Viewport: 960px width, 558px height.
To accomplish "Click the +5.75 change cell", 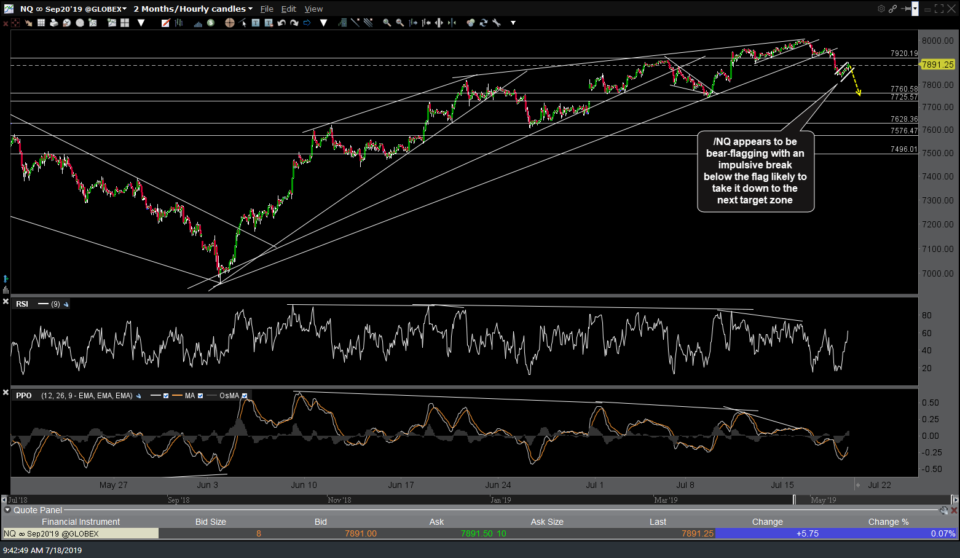I will 808,533.
